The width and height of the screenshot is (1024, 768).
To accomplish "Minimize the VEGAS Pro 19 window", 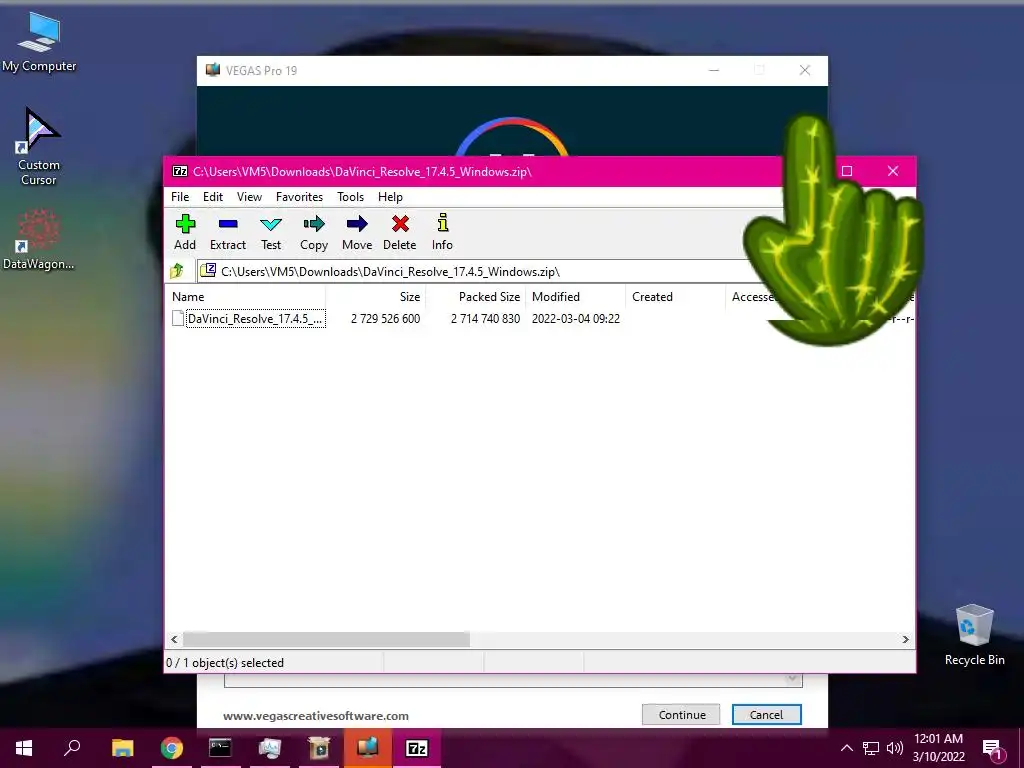I will point(714,71).
